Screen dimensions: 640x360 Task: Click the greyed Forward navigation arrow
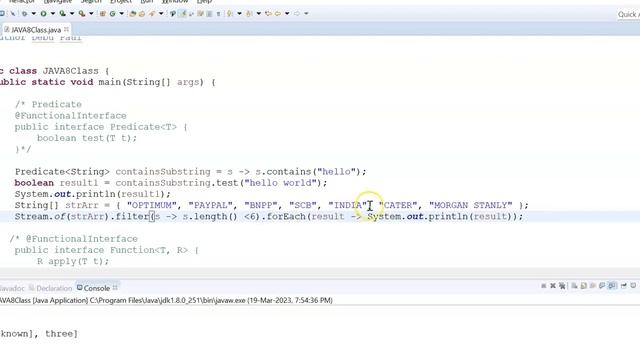coord(297,13)
